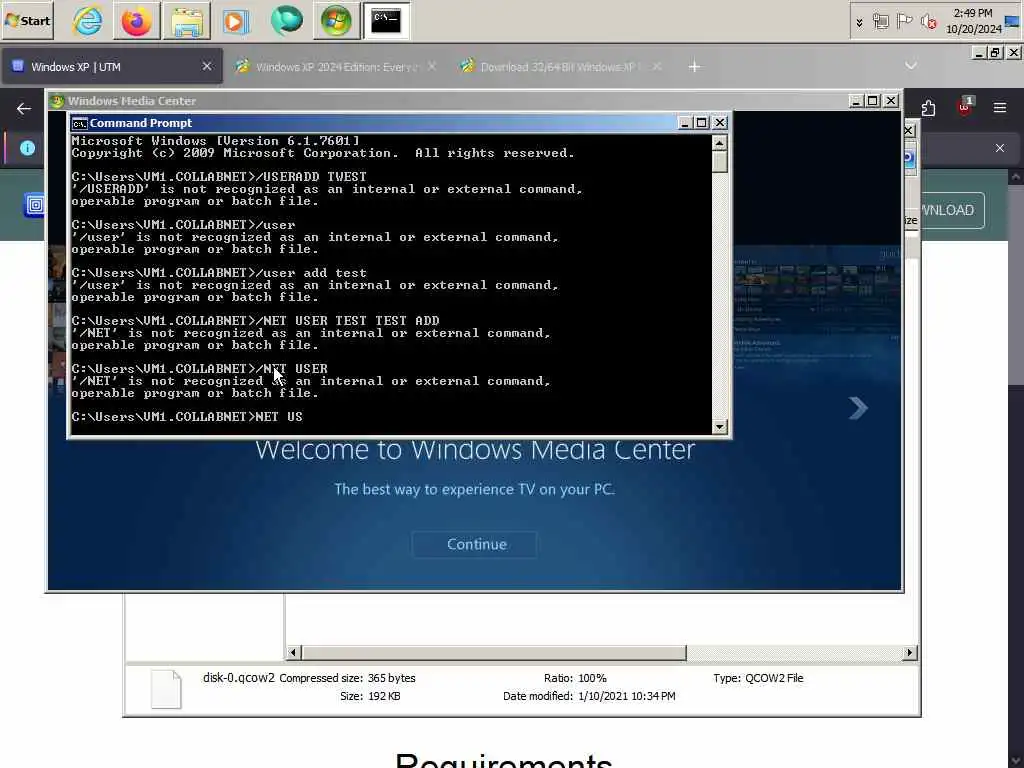Open the browser extensions puzzle icon

tap(928, 108)
